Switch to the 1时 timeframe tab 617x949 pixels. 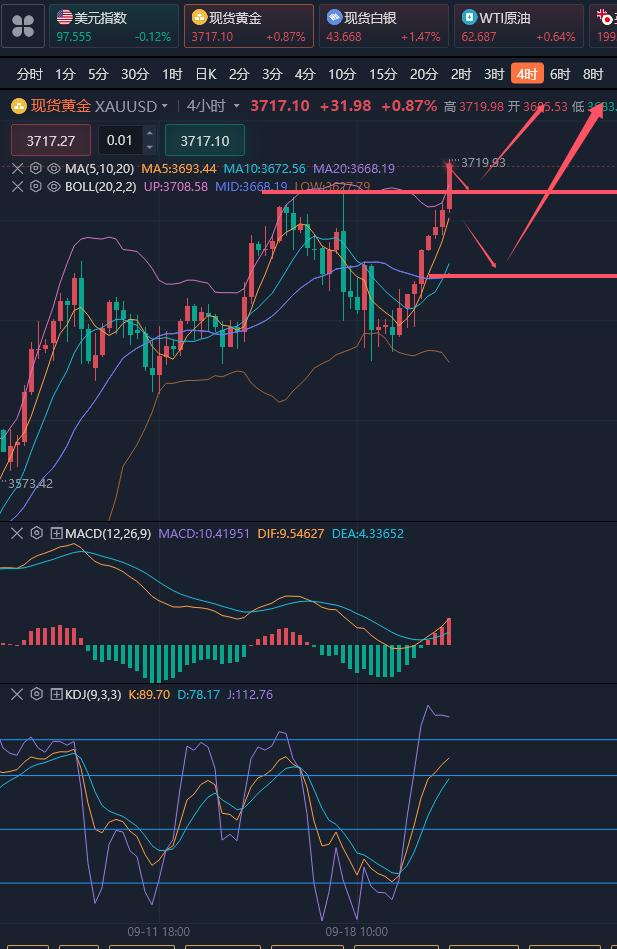click(172, 74)
